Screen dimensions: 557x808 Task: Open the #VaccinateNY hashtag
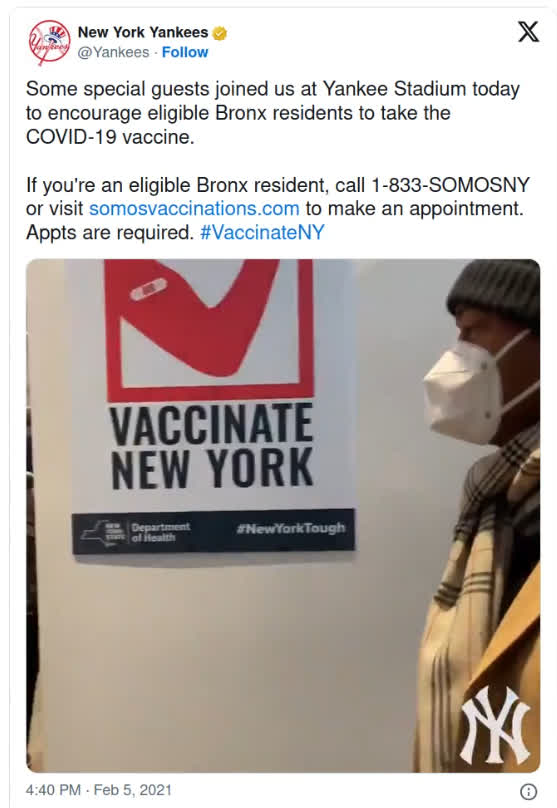262,233
